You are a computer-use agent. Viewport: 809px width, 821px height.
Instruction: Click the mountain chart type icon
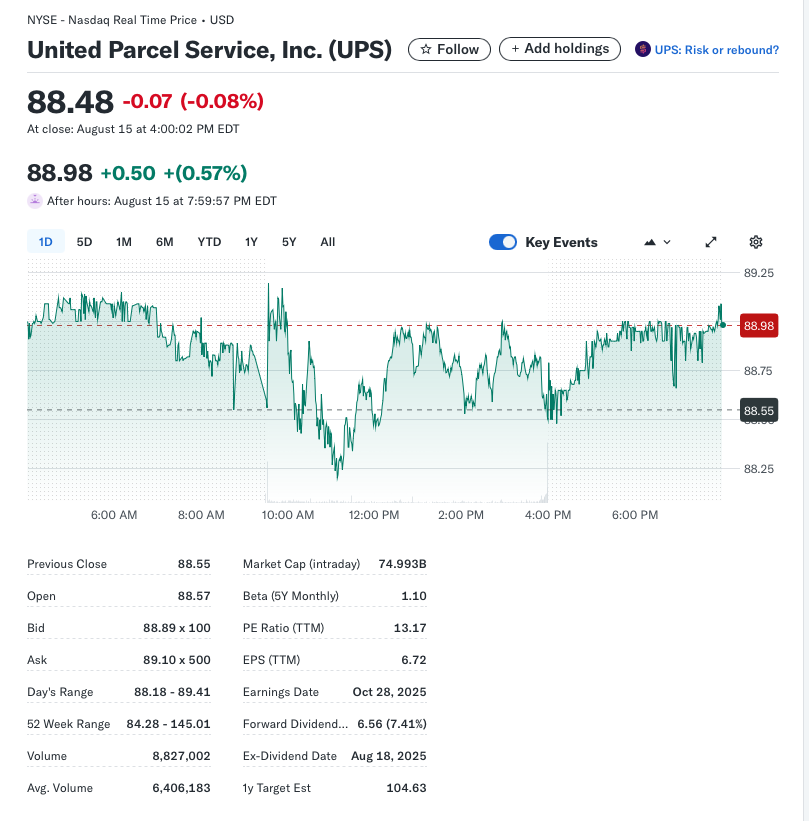click(650, 242)
